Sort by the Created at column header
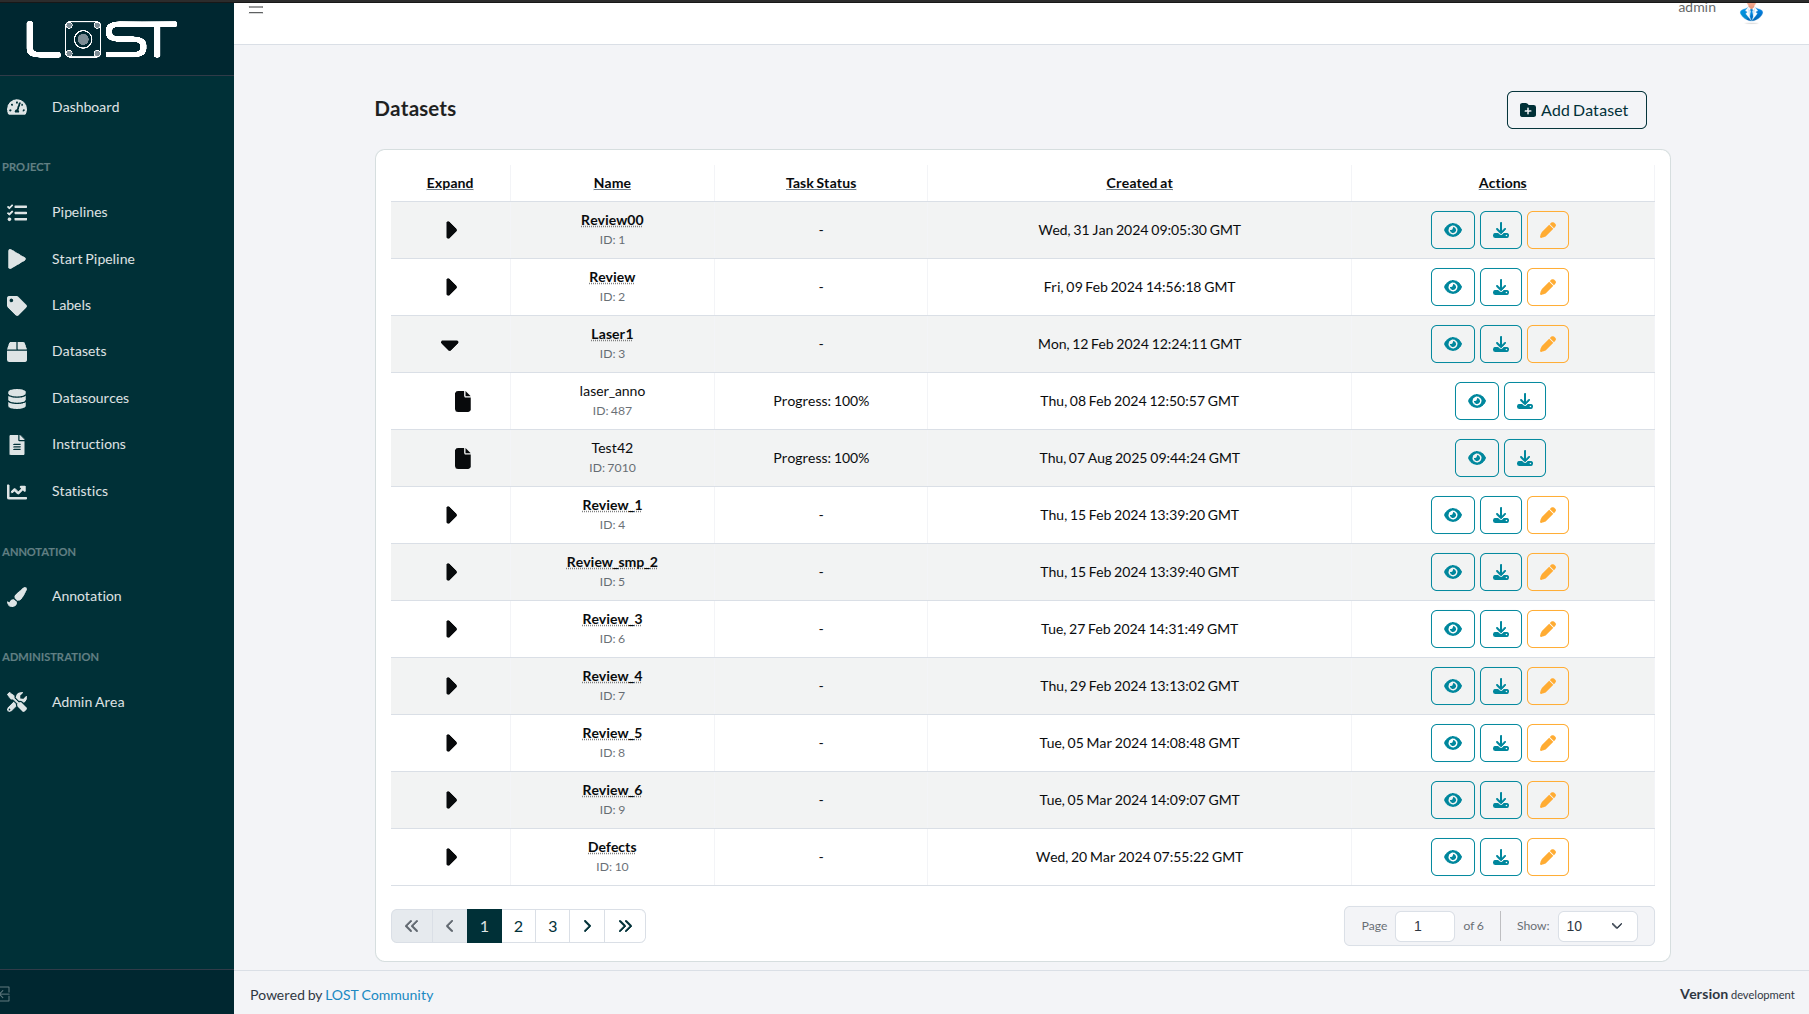 click(1139, 183)
